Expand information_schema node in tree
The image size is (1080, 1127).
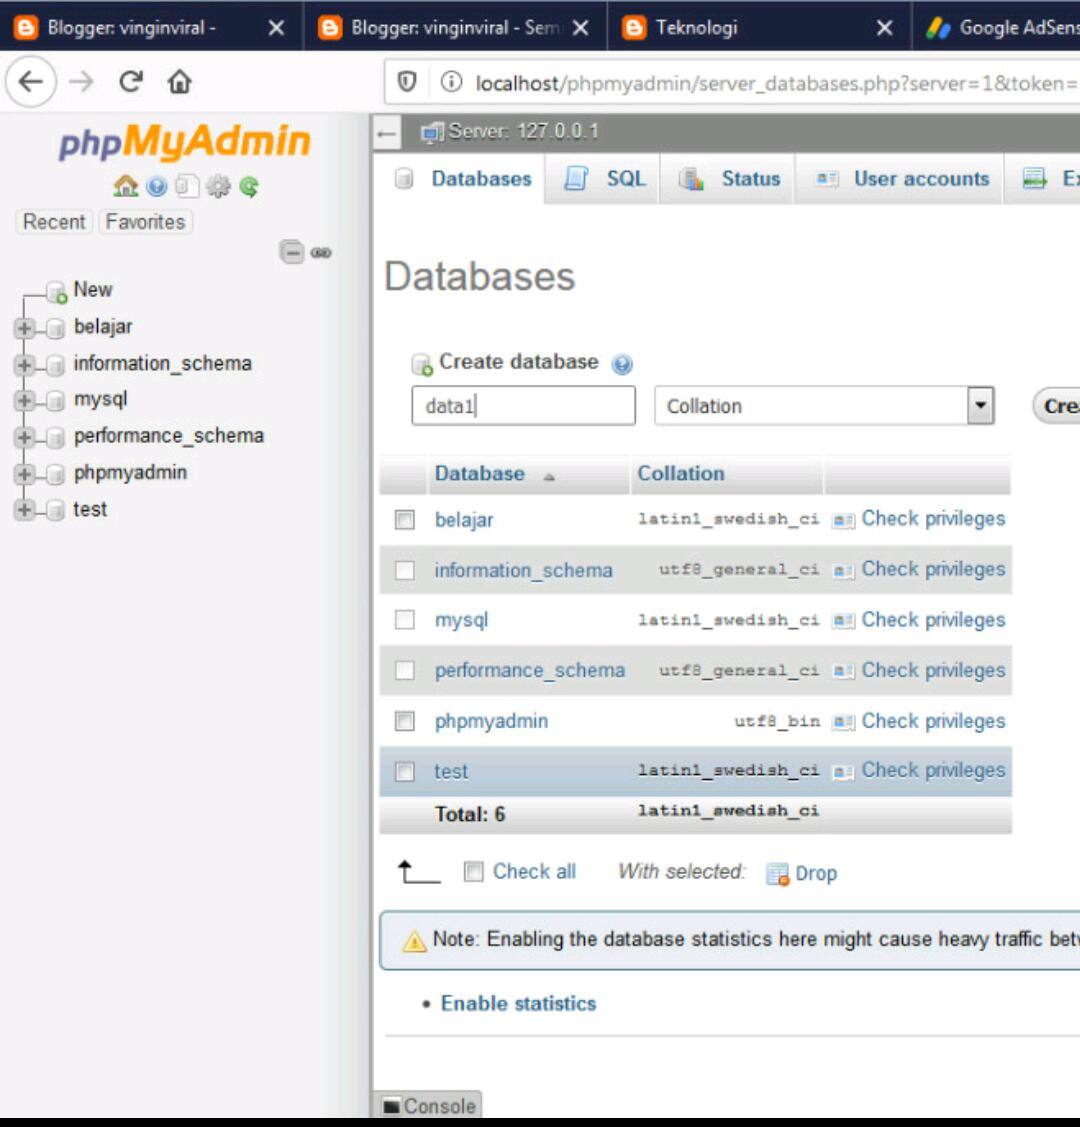[24, 364]
